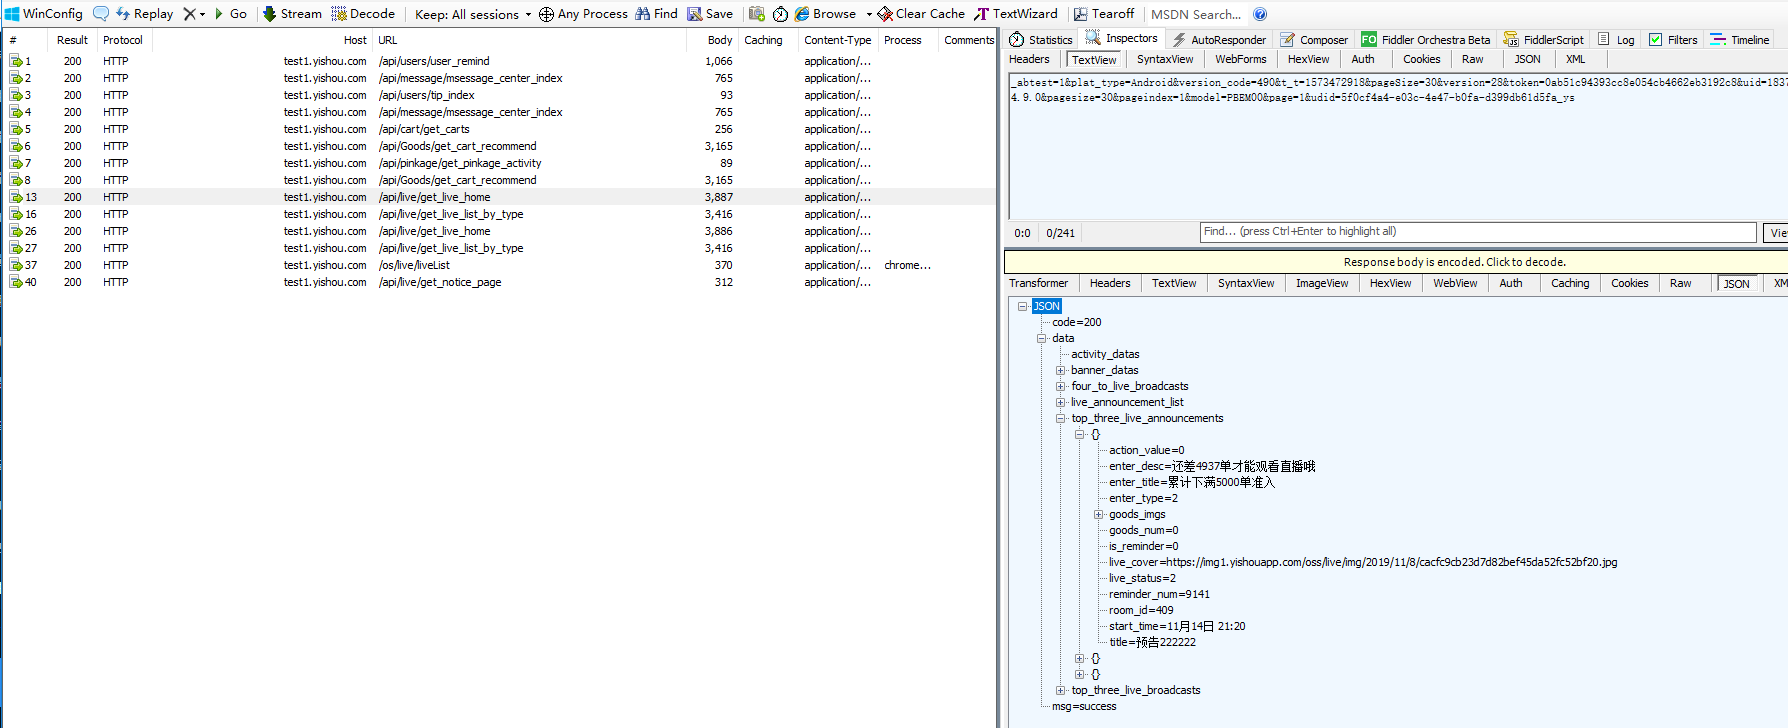
Task: Select the /api/cart/get_carts session
Action: [499, 129]
